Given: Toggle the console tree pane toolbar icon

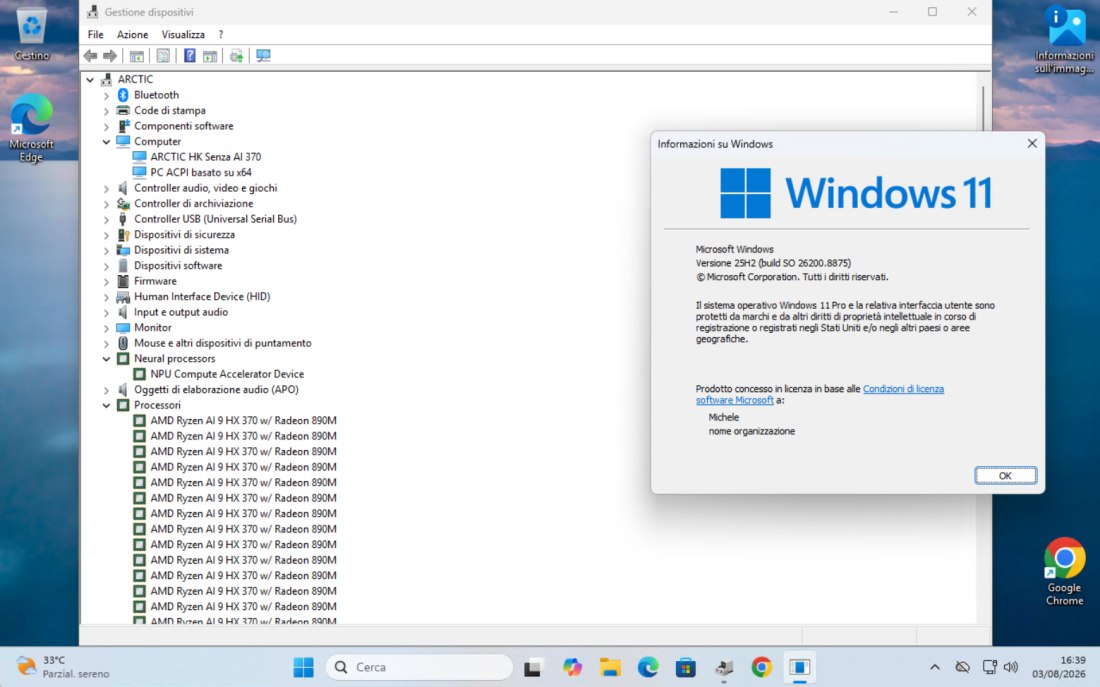Looking at the screenshot, I should click(x=137, y=55).
